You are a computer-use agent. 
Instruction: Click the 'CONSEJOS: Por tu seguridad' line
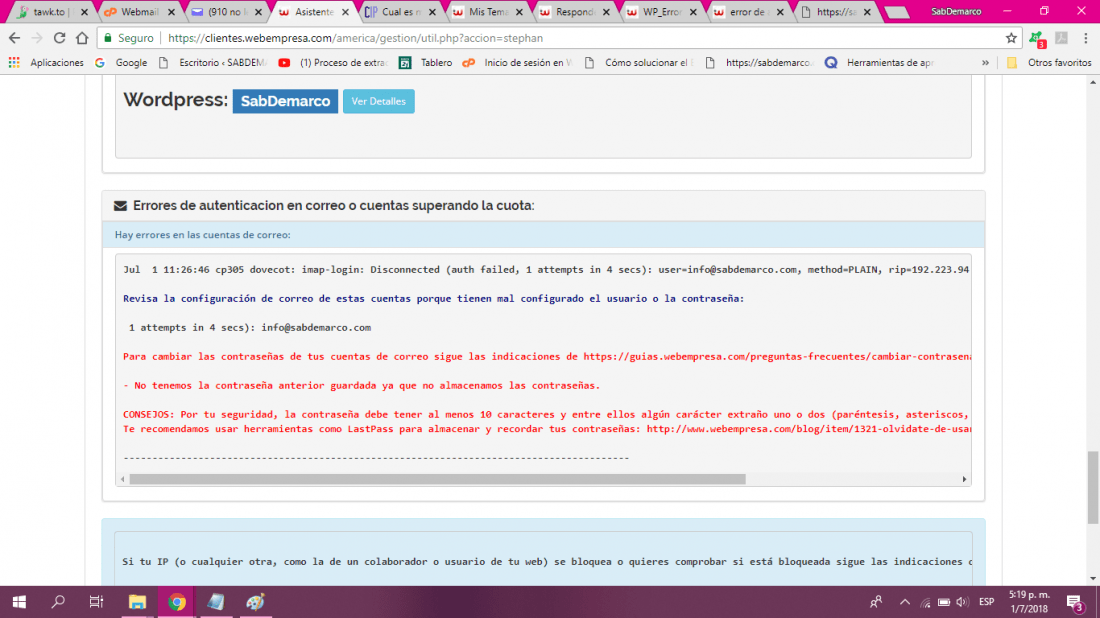click(546, 415)
